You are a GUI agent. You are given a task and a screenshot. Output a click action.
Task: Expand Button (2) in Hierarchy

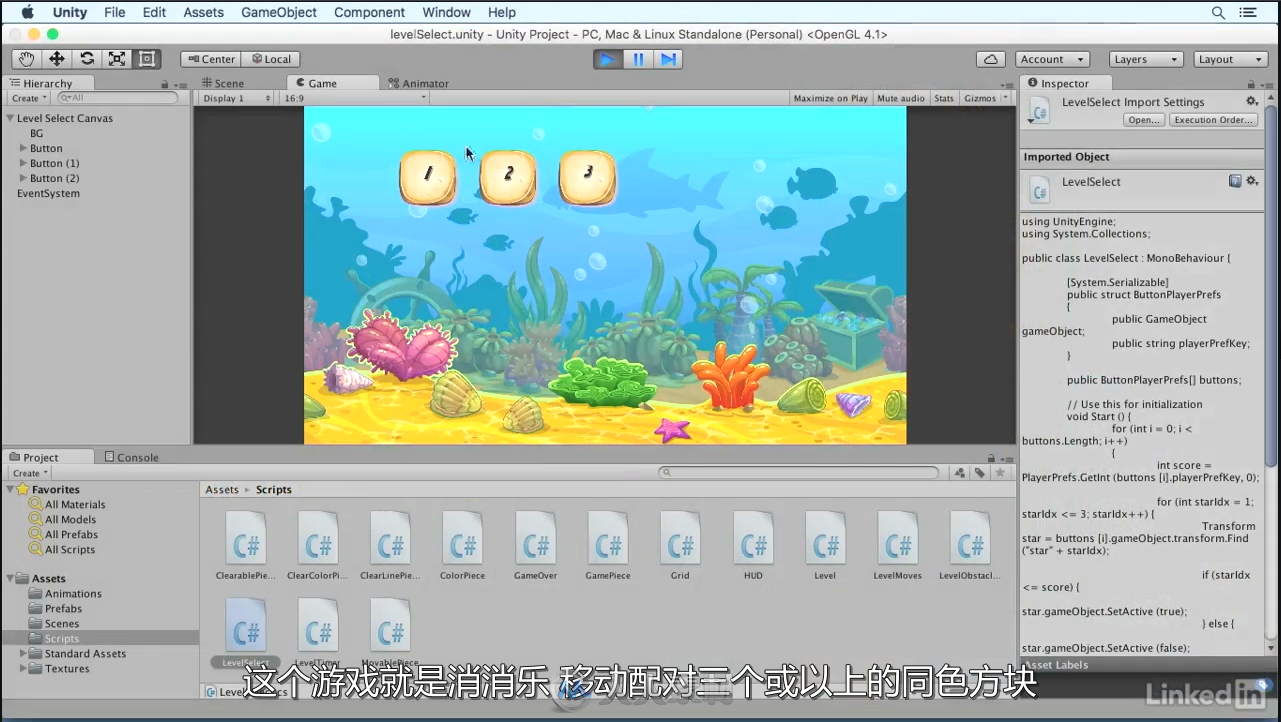coord(23,178)
